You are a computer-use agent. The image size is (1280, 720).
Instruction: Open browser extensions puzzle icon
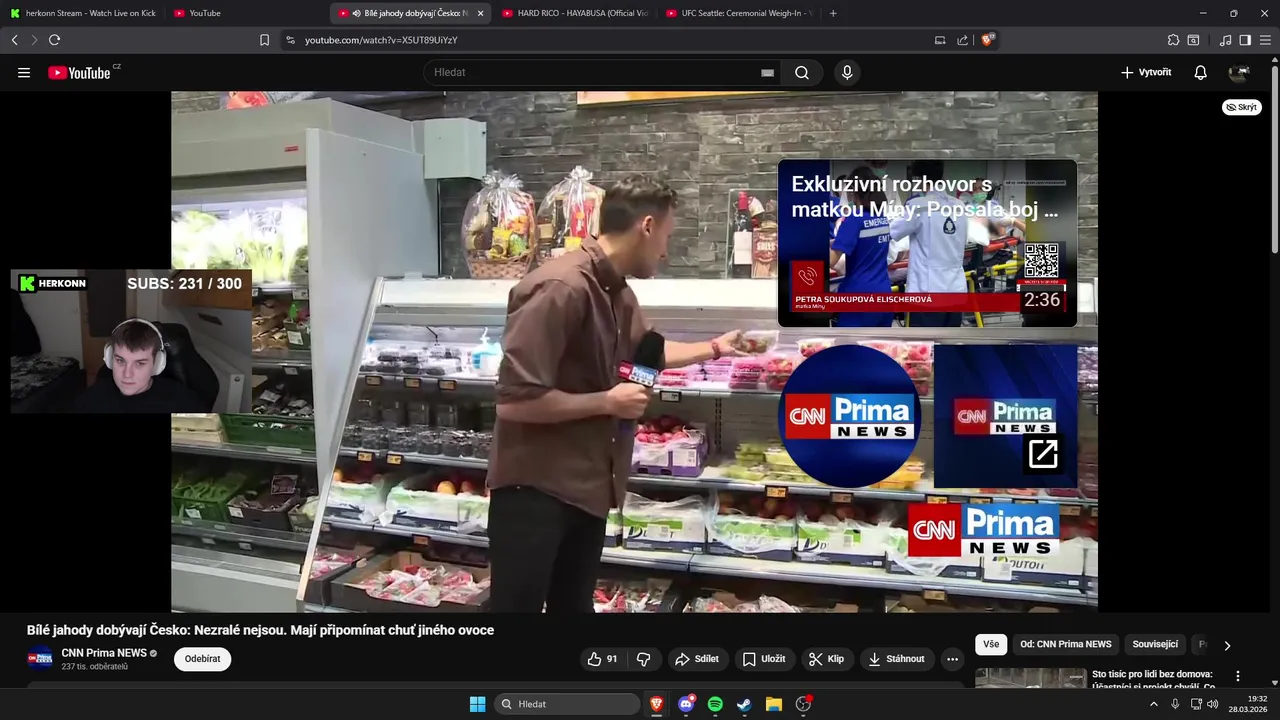[1173, 40]
